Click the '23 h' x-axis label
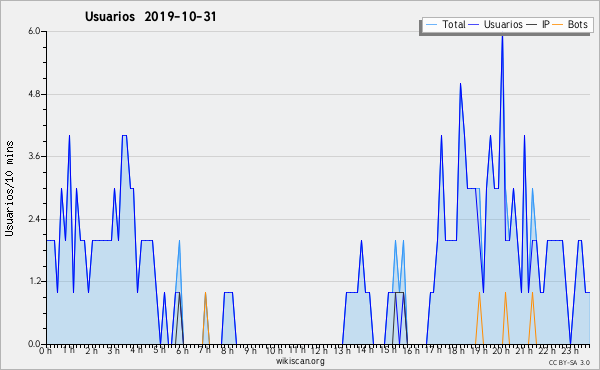Image resolution: width=600 pixels, height=370 pixels. coord(569,350)
